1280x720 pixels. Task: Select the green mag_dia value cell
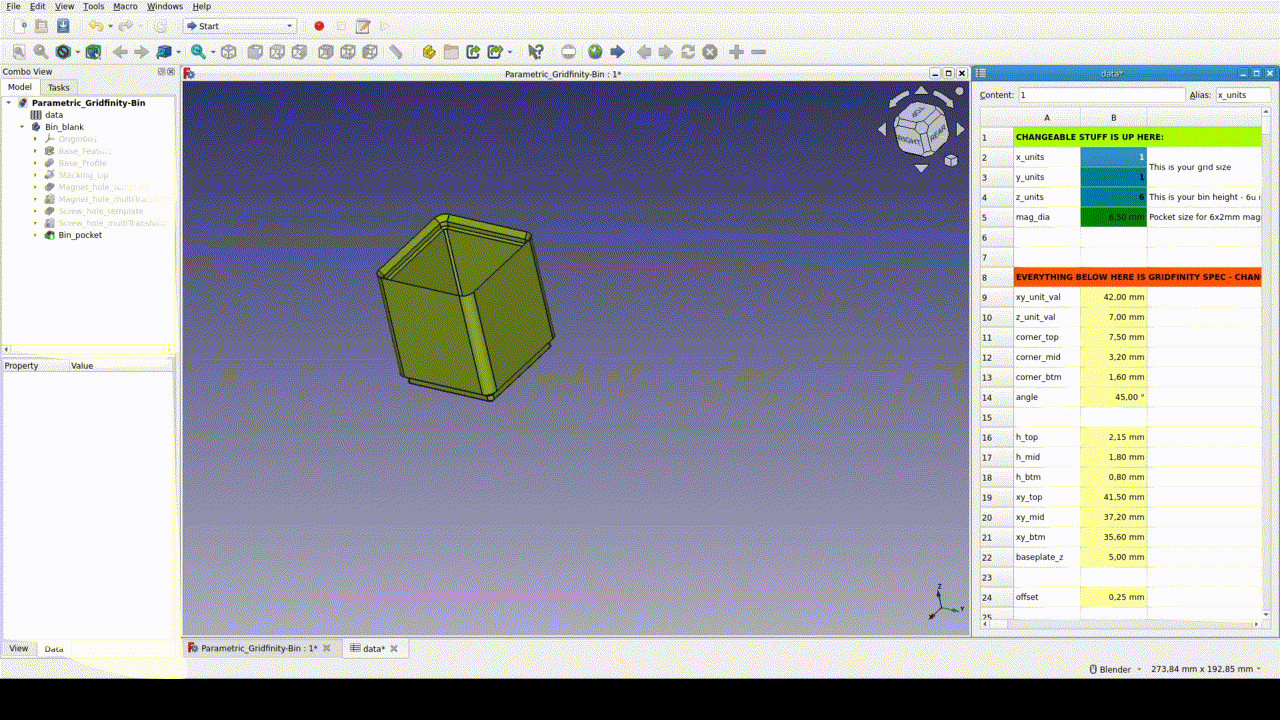coord(1113,217)
